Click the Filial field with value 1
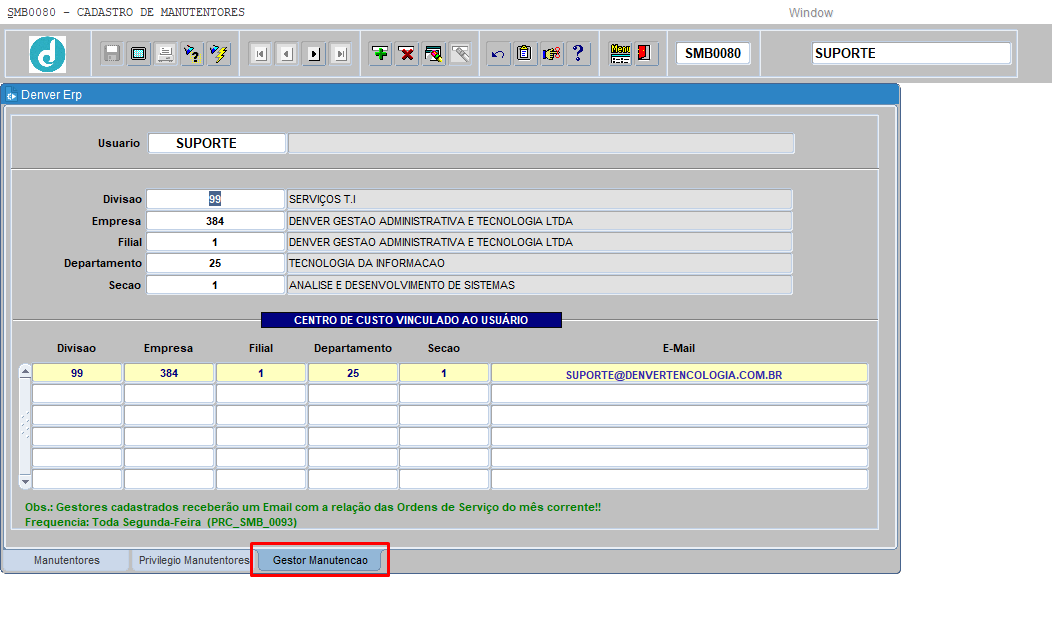The image size is (1052, 618). [x=215, y=242]
